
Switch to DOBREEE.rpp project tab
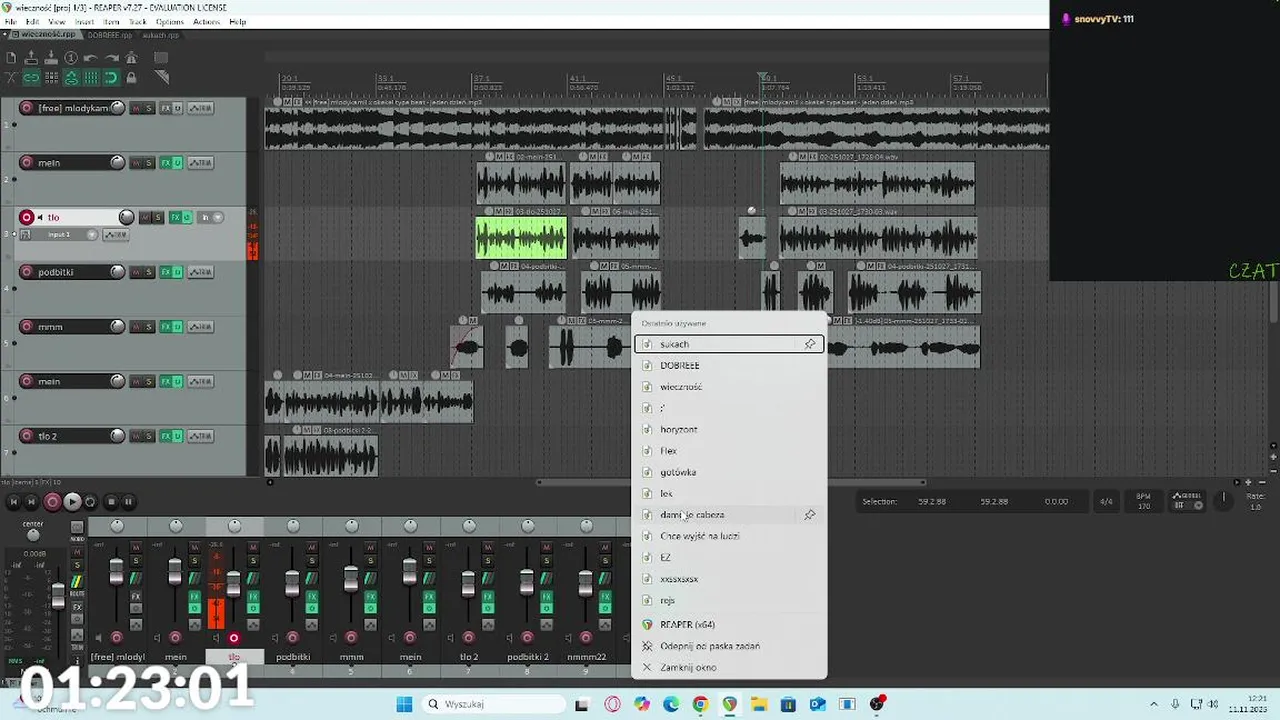point(109,34)
